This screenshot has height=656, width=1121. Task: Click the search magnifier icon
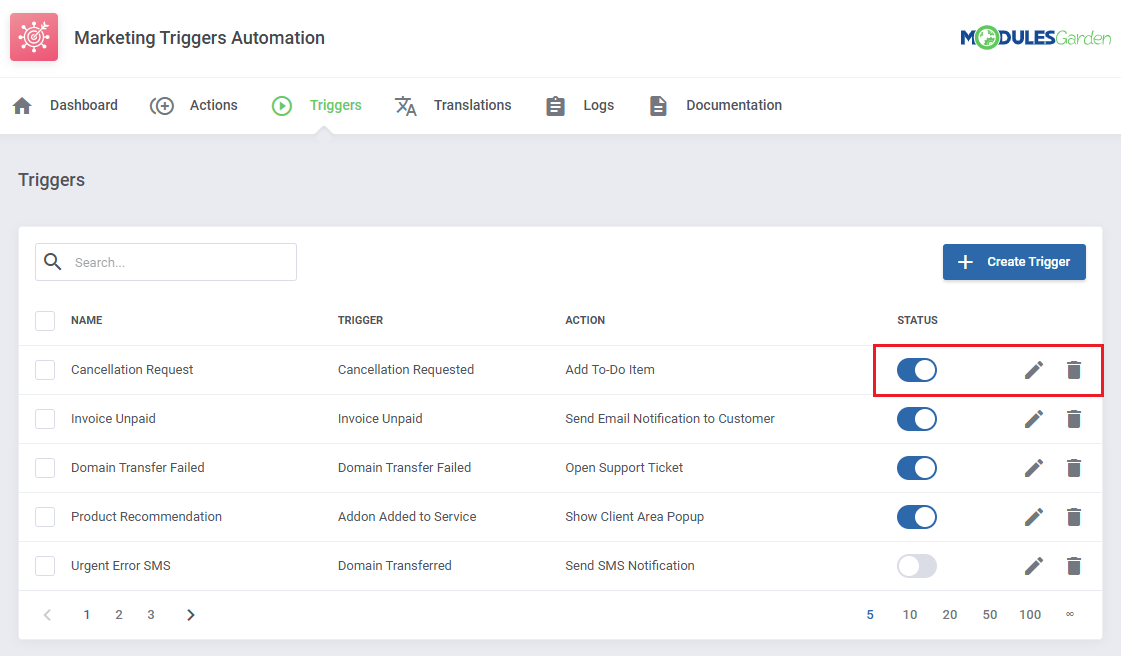click(x=53, y=262)
